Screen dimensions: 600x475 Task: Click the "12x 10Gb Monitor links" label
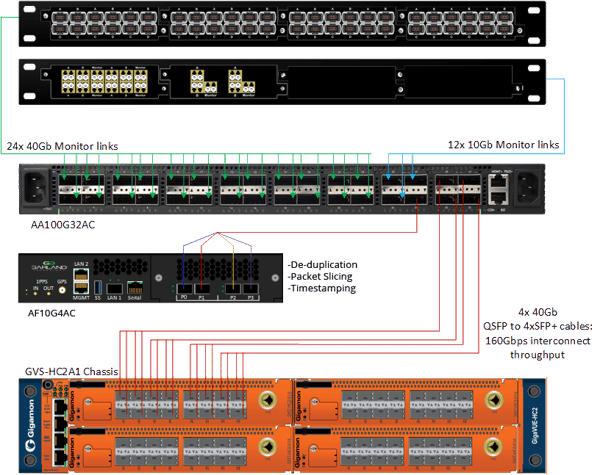pyautogui.click(x=503, y=145)
